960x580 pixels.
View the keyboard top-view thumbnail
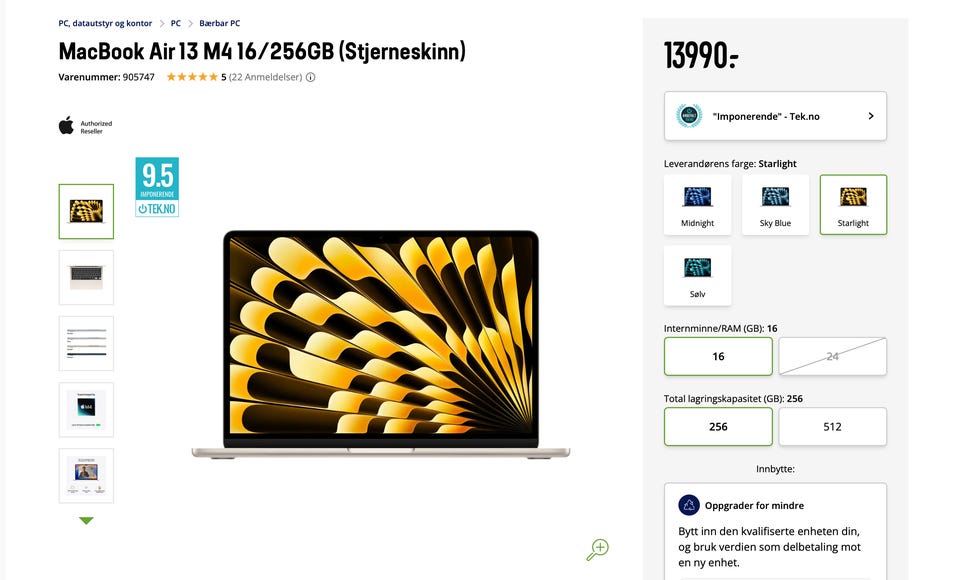[86, 277]
